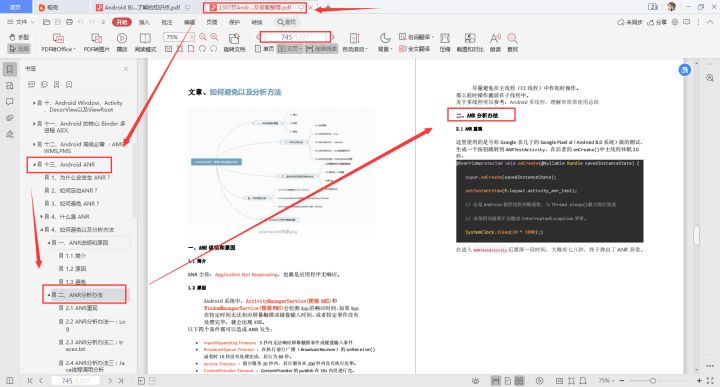Expand the 4. 什么是 ANR bookmark
This screenshot has width=720, height=387.
pos(41,216)
